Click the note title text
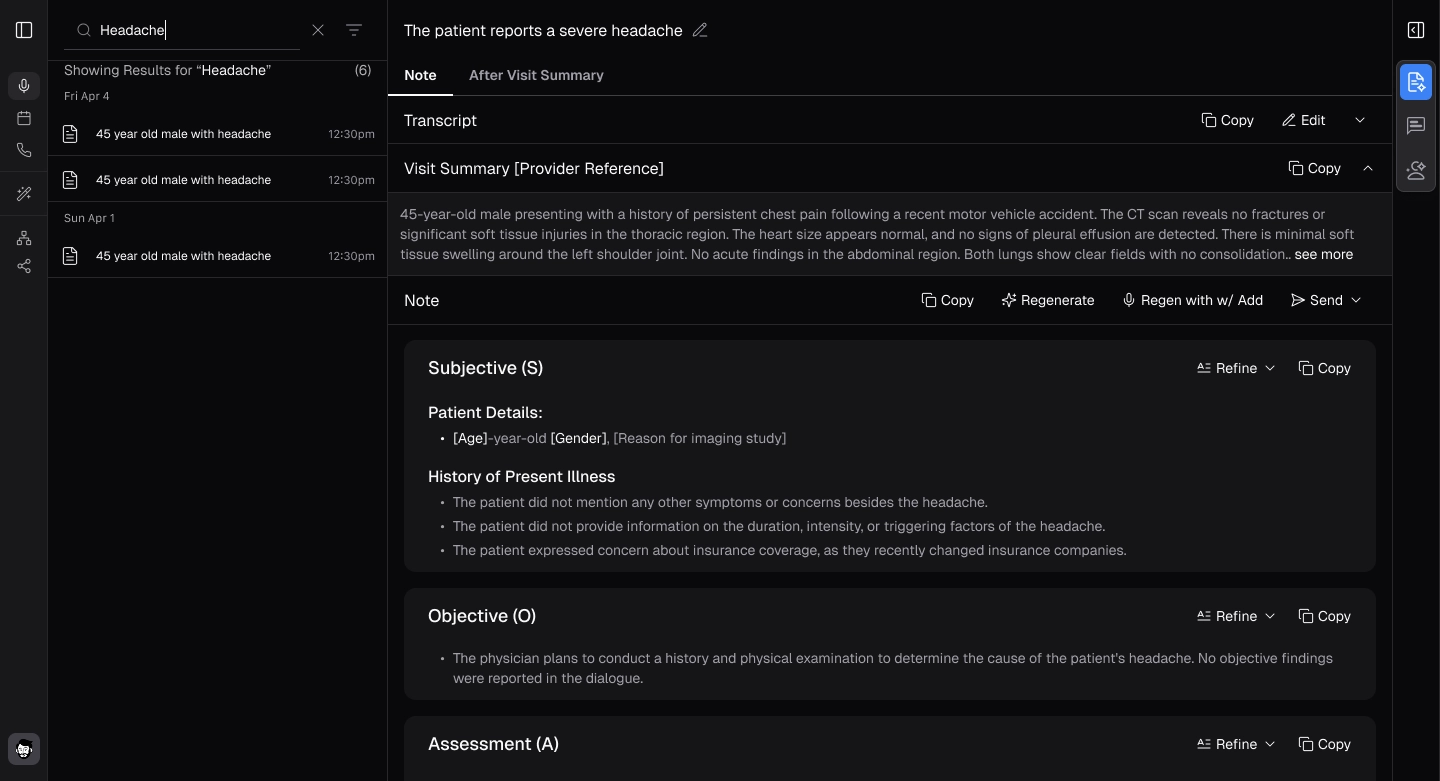Viewport: 1440px width, 781px height. coord(543,30)
